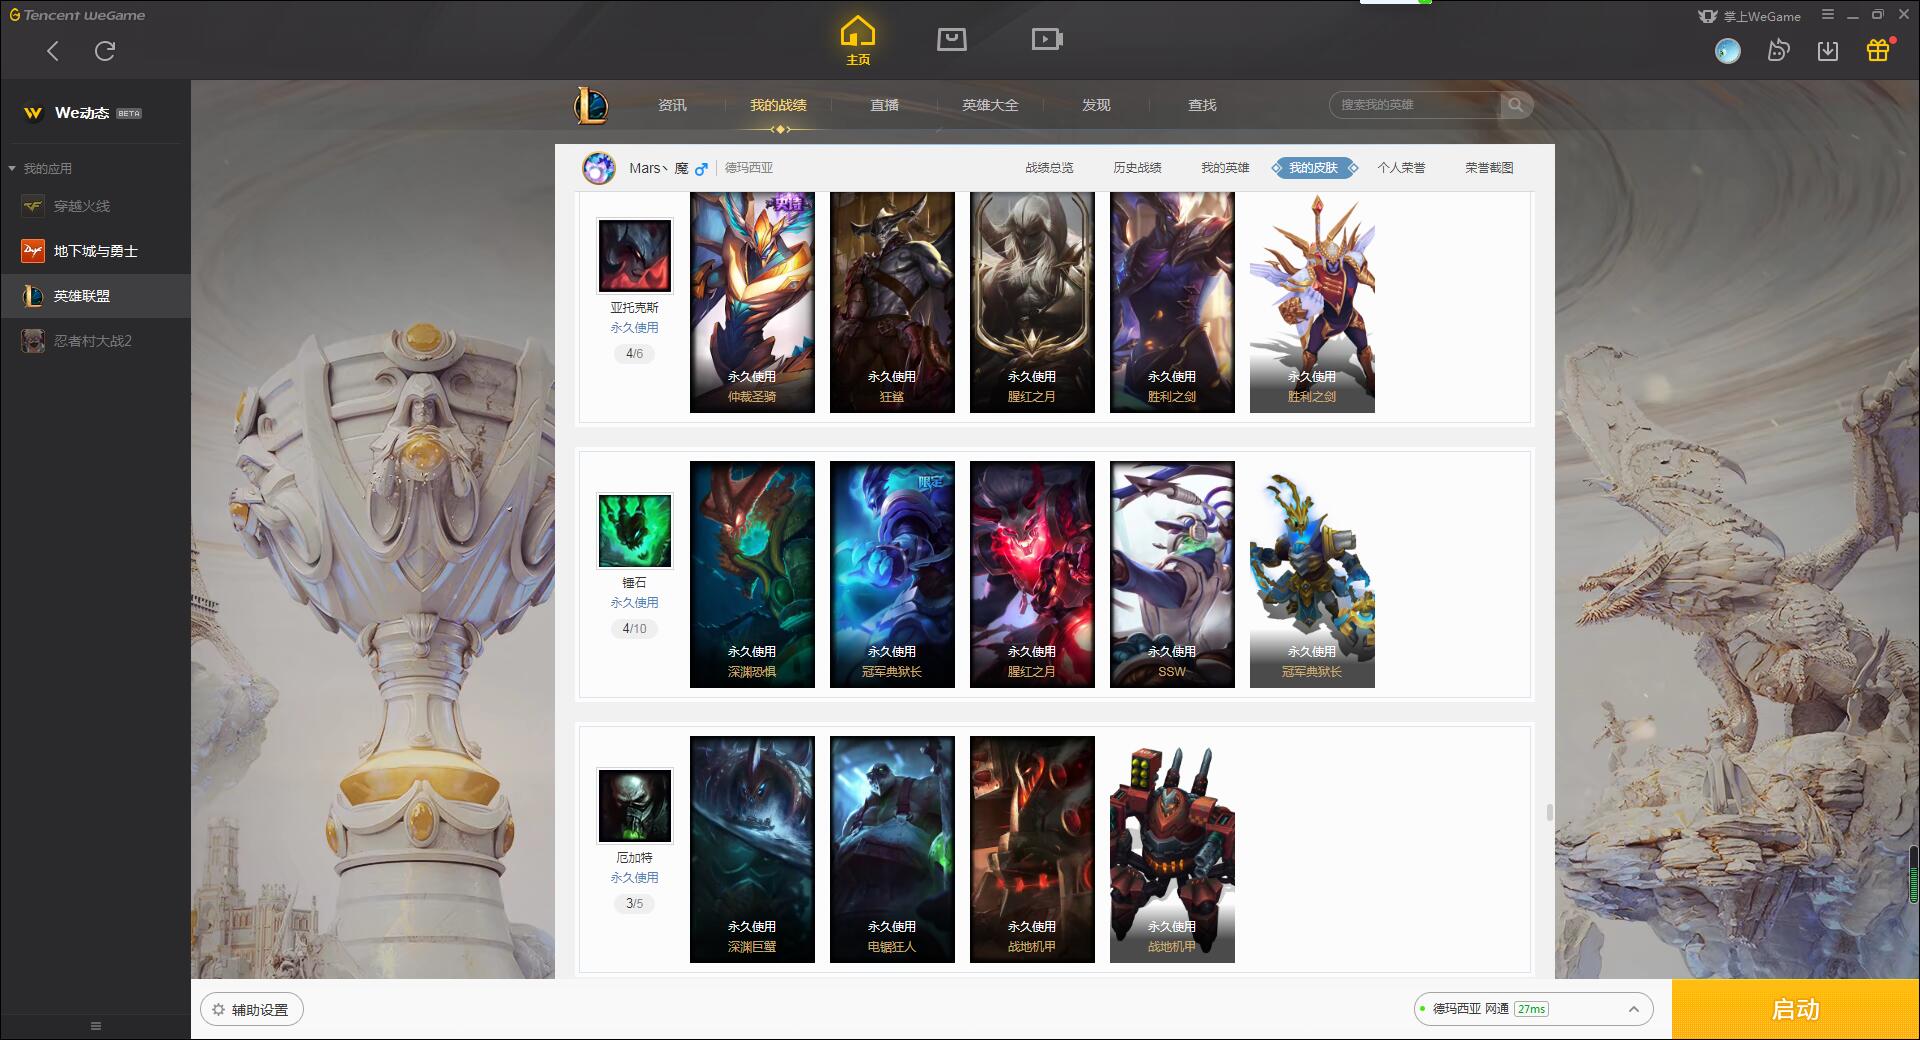1920x1040 pixels.
Task: Open the 发现 tab
Action: pyautogui.click(x=1096, y=105)
